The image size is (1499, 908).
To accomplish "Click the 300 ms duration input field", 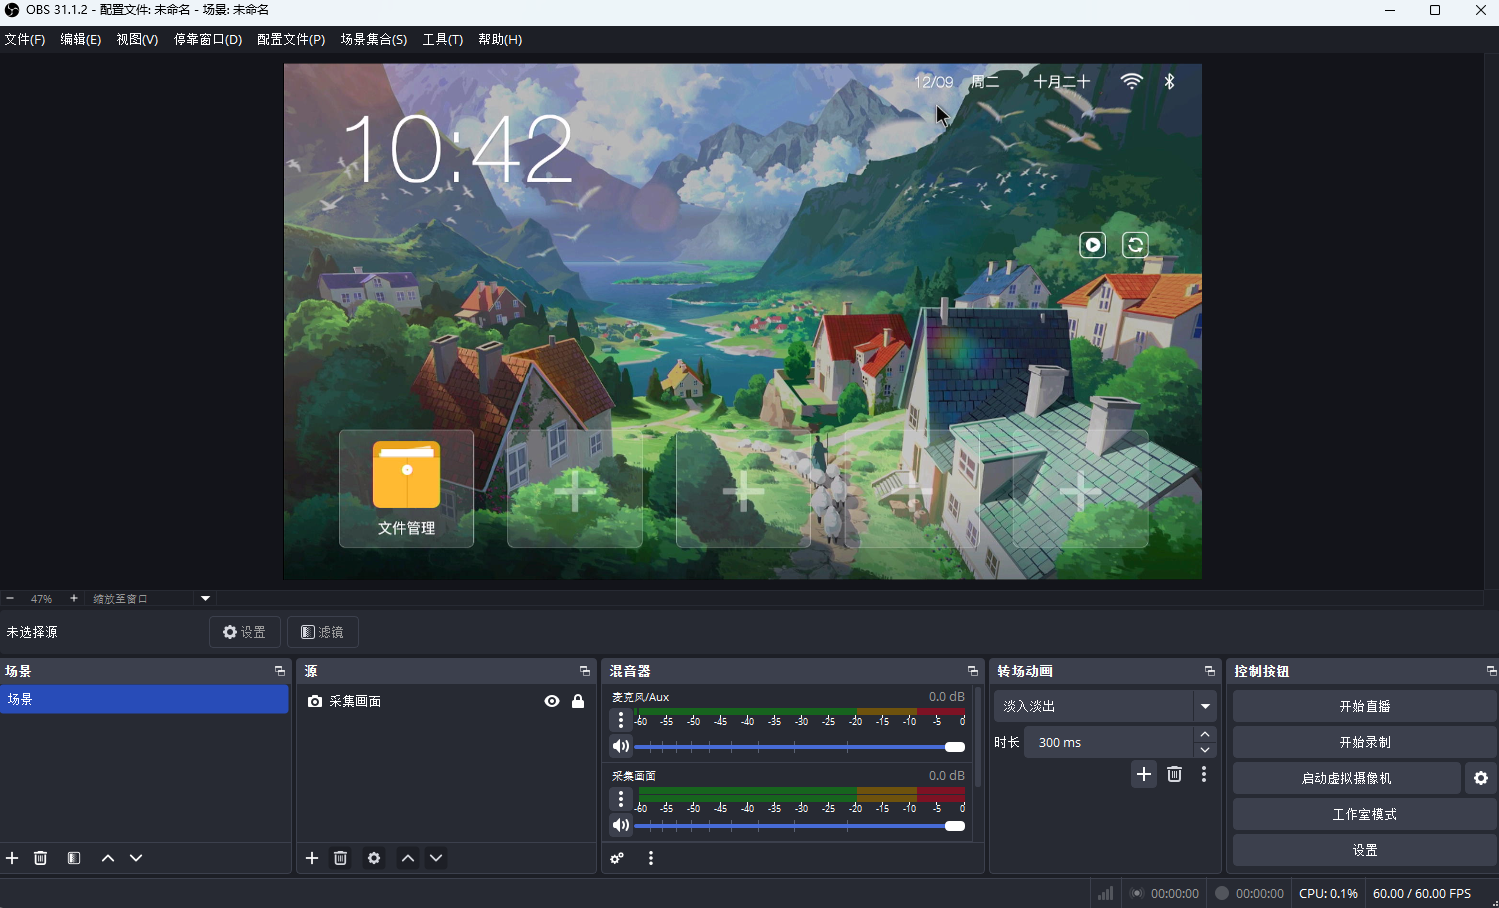I will tap(1110, 741).
